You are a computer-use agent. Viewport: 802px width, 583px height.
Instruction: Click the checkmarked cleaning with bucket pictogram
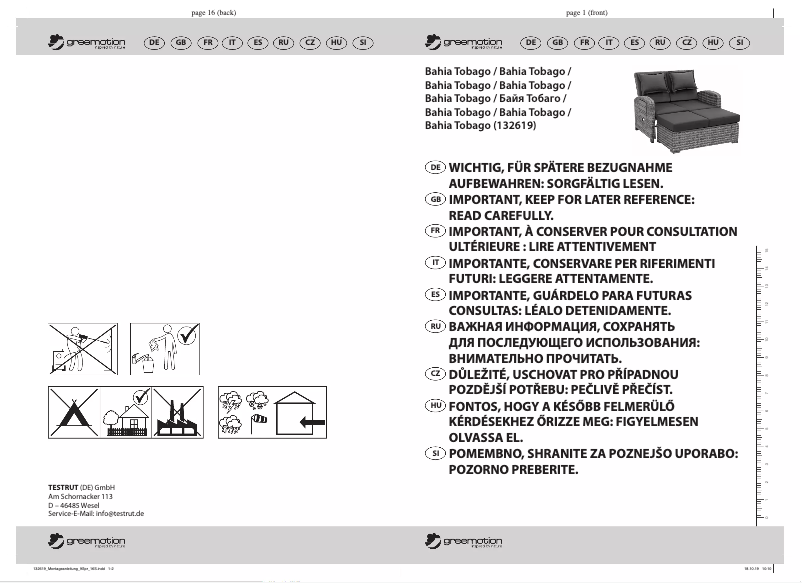pyautogui.click(x=164, y=348)
